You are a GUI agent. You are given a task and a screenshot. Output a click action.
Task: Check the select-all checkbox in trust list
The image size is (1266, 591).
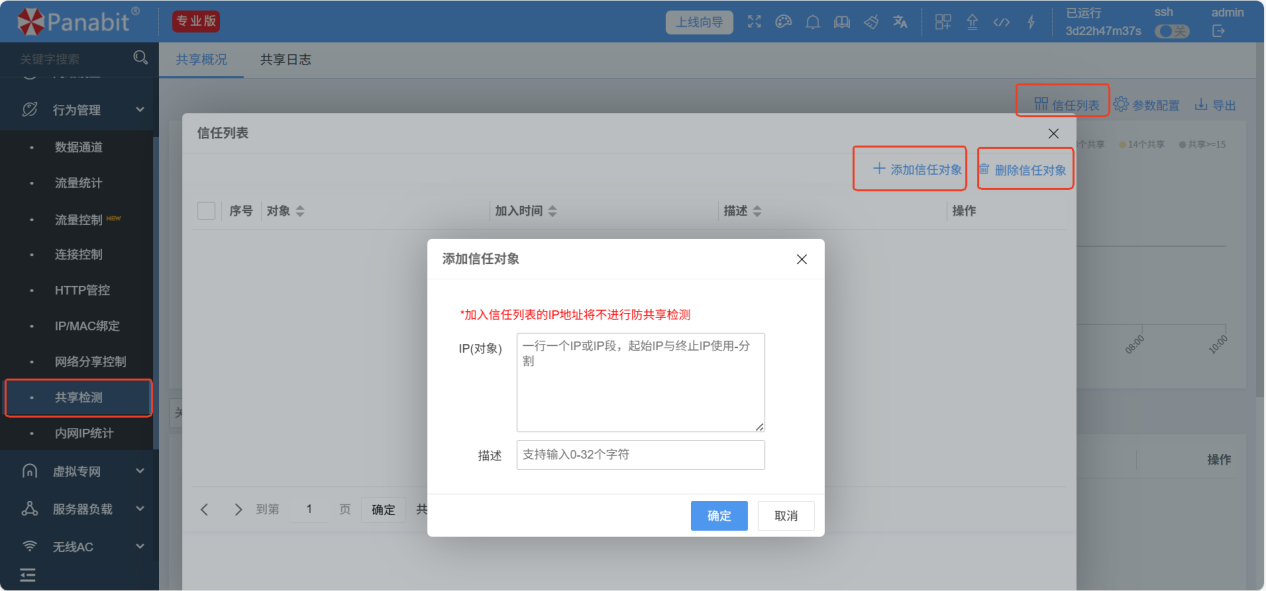pyautogui.click(x=207, y=211)
